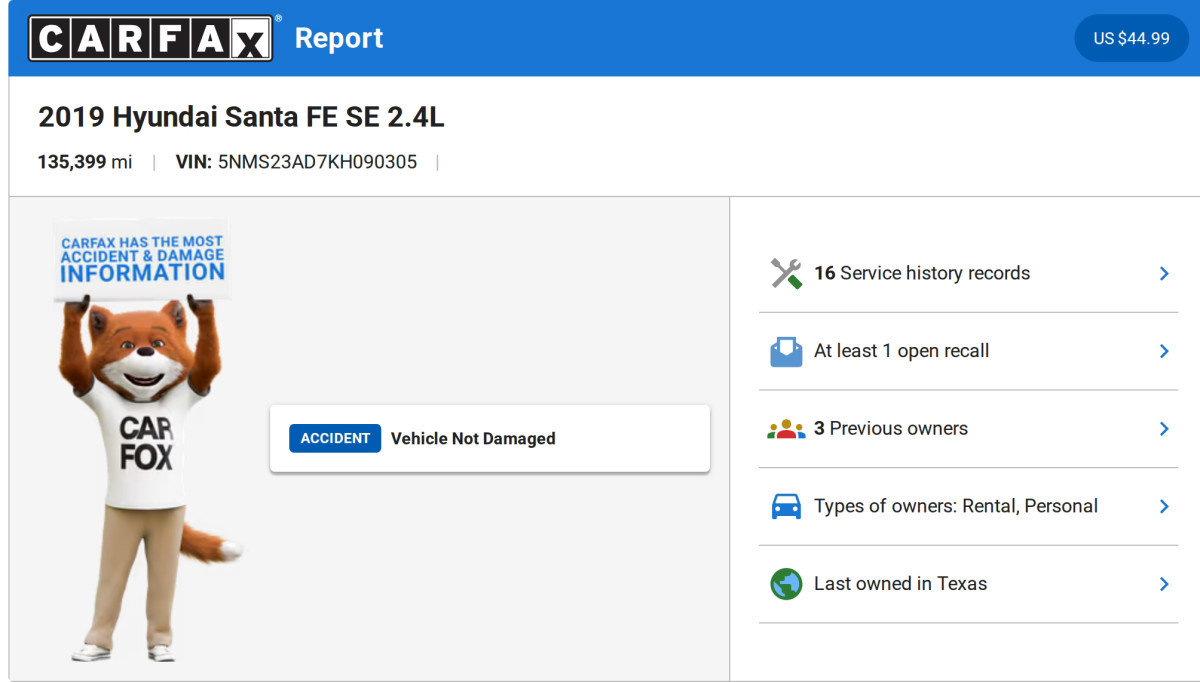Click the blue ACCIDENT badge
This screenshot has height=682, width=1200.
tap(334, 438)
